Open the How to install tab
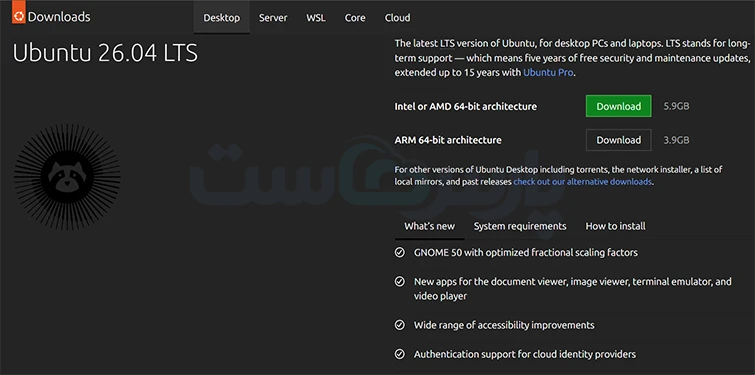This screenshot has height=375, width=755. point(615,226)
